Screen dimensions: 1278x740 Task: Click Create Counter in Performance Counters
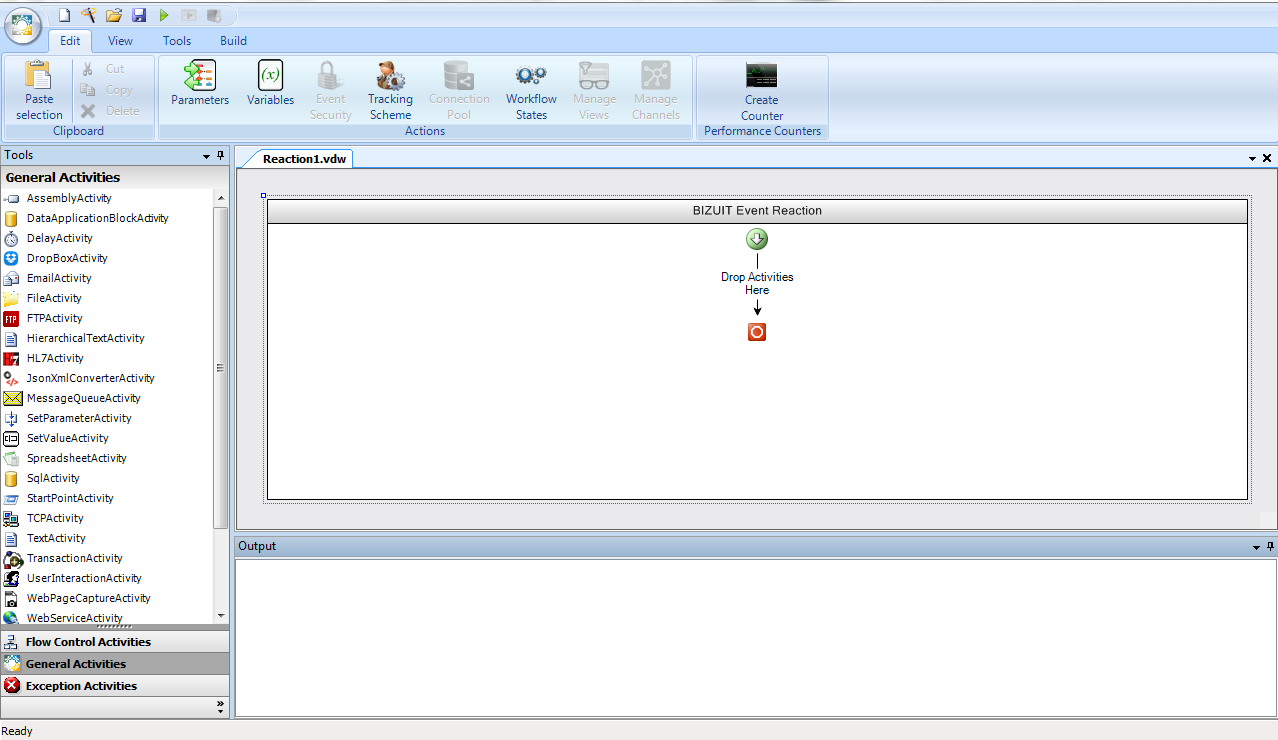tap(762, 91)
